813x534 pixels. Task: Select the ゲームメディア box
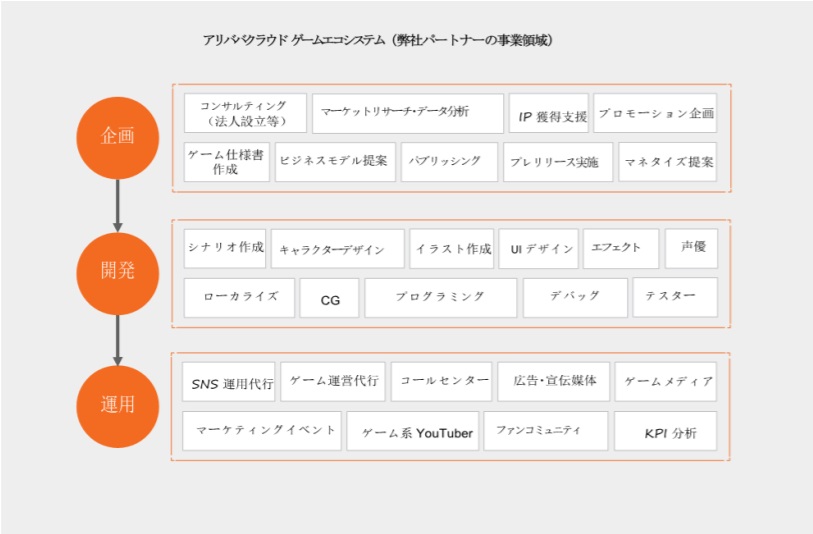(x=666, y=382)
